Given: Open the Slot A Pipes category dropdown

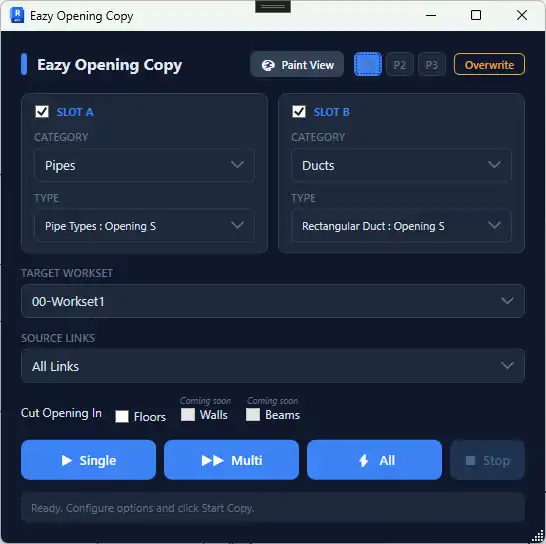Looking at the screenshot, I should tap(145, 165).
